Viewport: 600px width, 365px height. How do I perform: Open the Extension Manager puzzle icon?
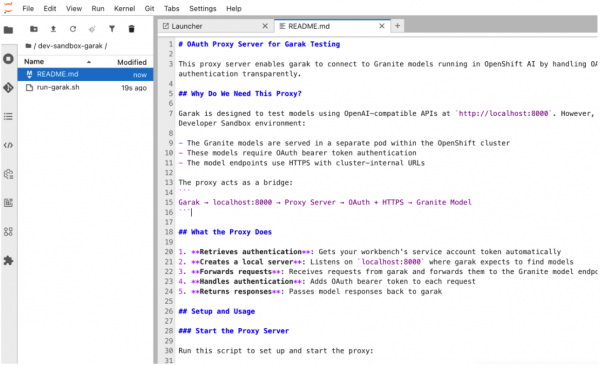click(8, 261)
